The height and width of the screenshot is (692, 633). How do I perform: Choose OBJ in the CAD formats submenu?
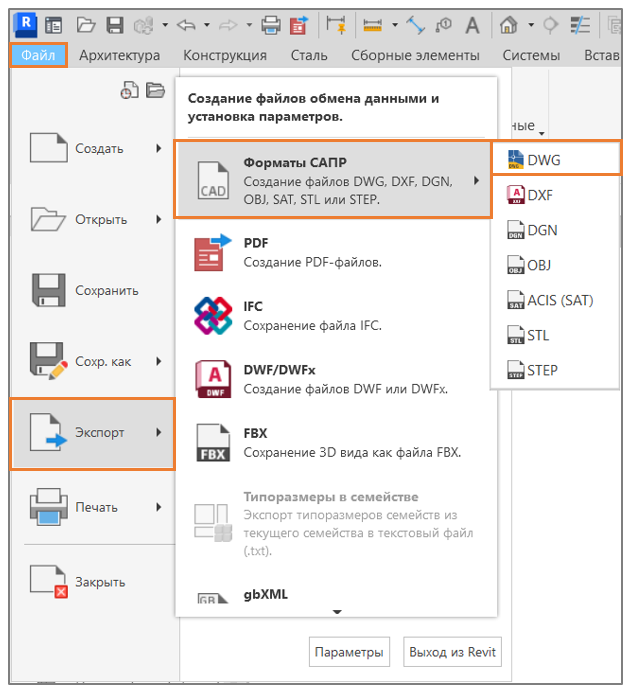[554, 265]
